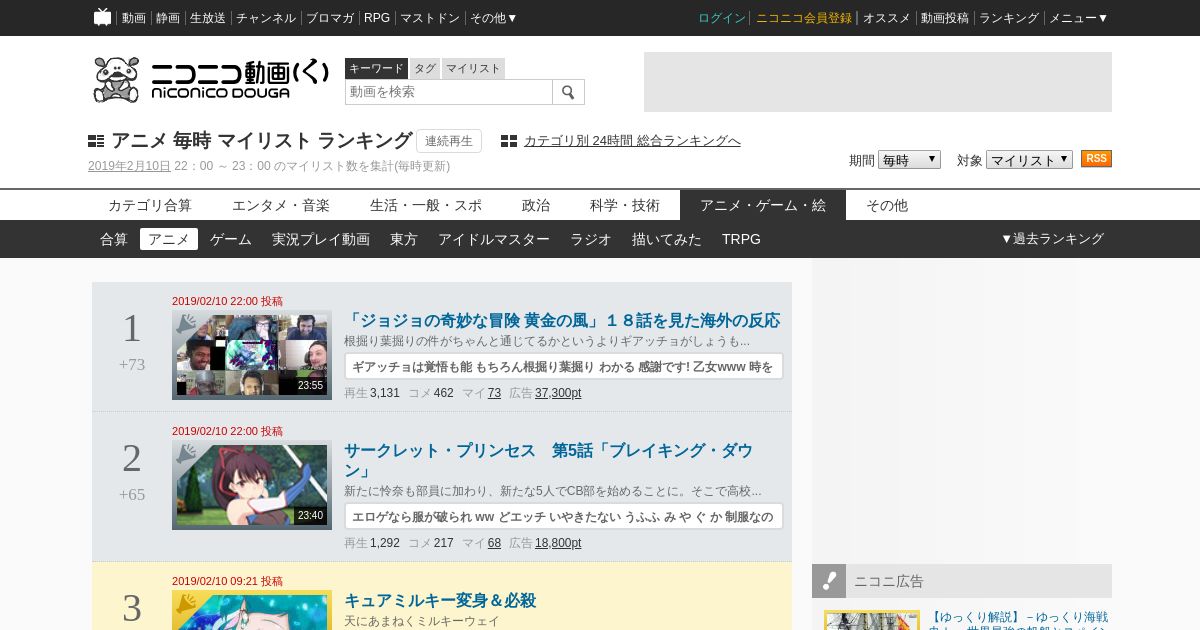Open the ログイン link

pyautogui.click(x=721, y=18)
